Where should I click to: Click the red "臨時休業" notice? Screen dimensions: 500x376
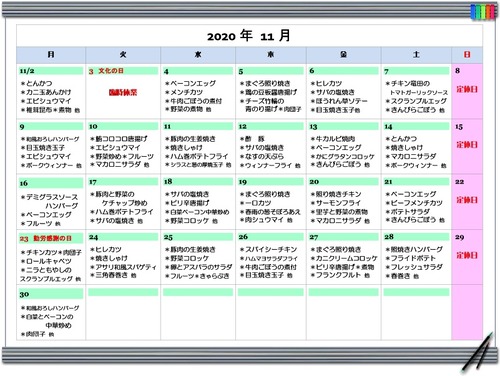point(123,92)
